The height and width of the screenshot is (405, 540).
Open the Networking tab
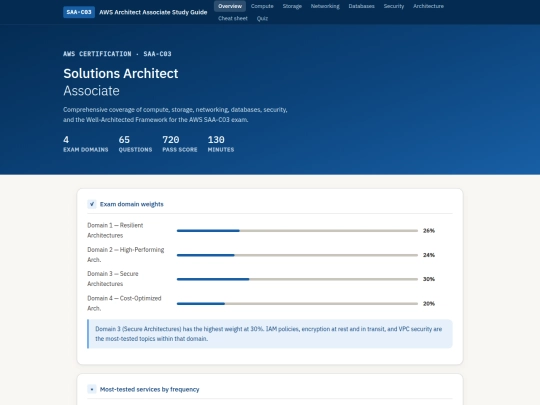pos(325,6)
